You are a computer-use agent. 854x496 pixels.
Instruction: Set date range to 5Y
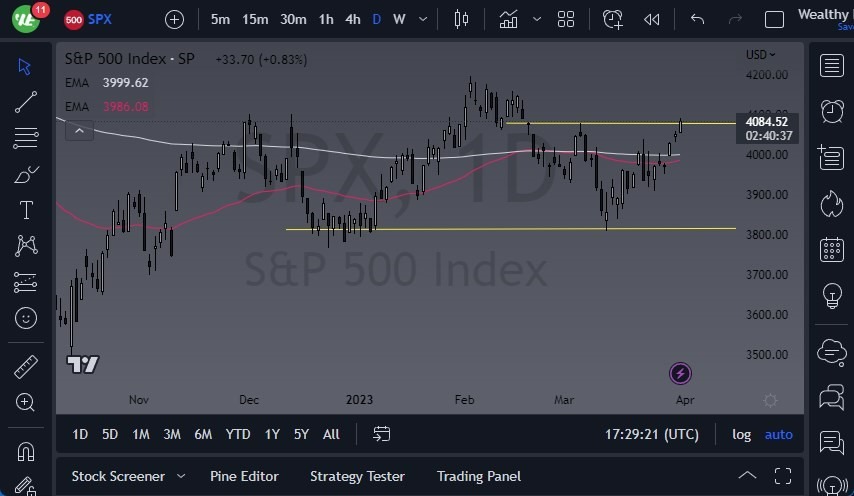tap(301, 434)
